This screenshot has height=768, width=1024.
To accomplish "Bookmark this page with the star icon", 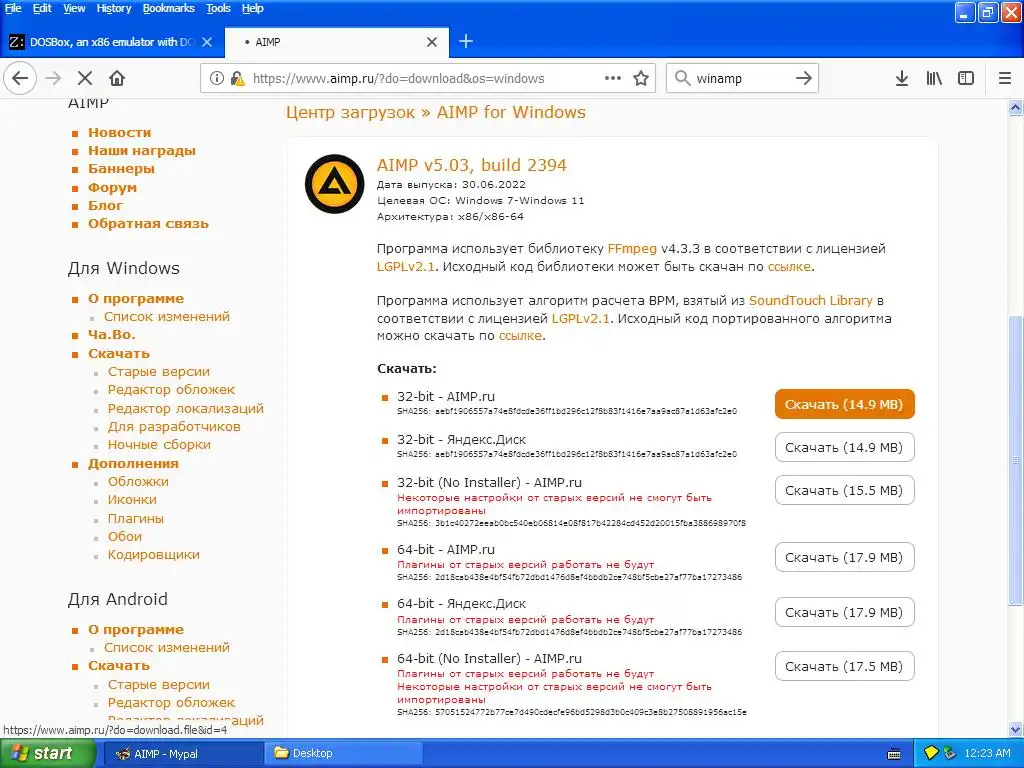I will point(641,78).
